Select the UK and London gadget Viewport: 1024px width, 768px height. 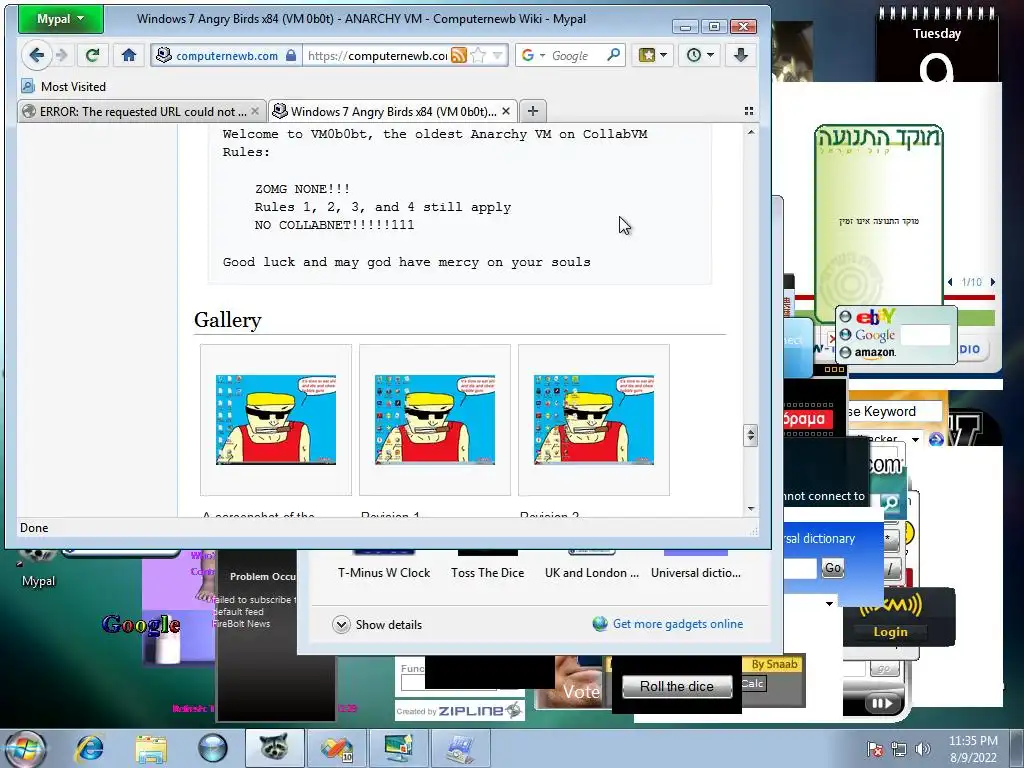click(592, 566)
